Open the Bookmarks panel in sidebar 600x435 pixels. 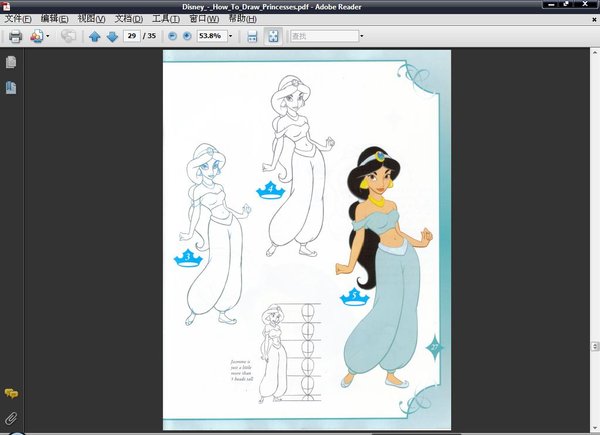(11, 88)
